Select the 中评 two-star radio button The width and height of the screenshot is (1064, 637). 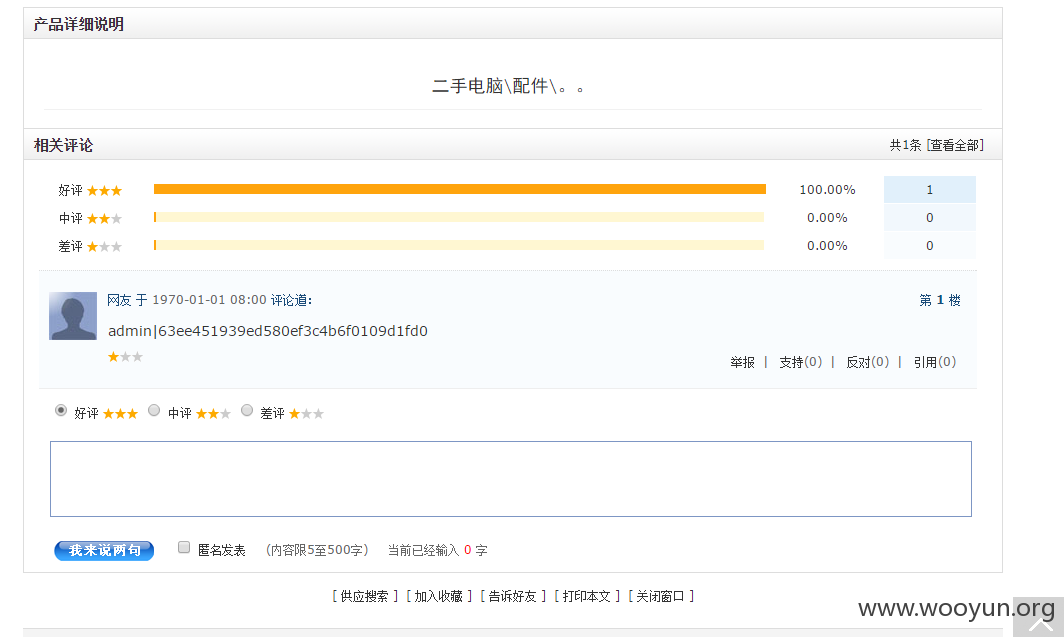click(154, 410)
